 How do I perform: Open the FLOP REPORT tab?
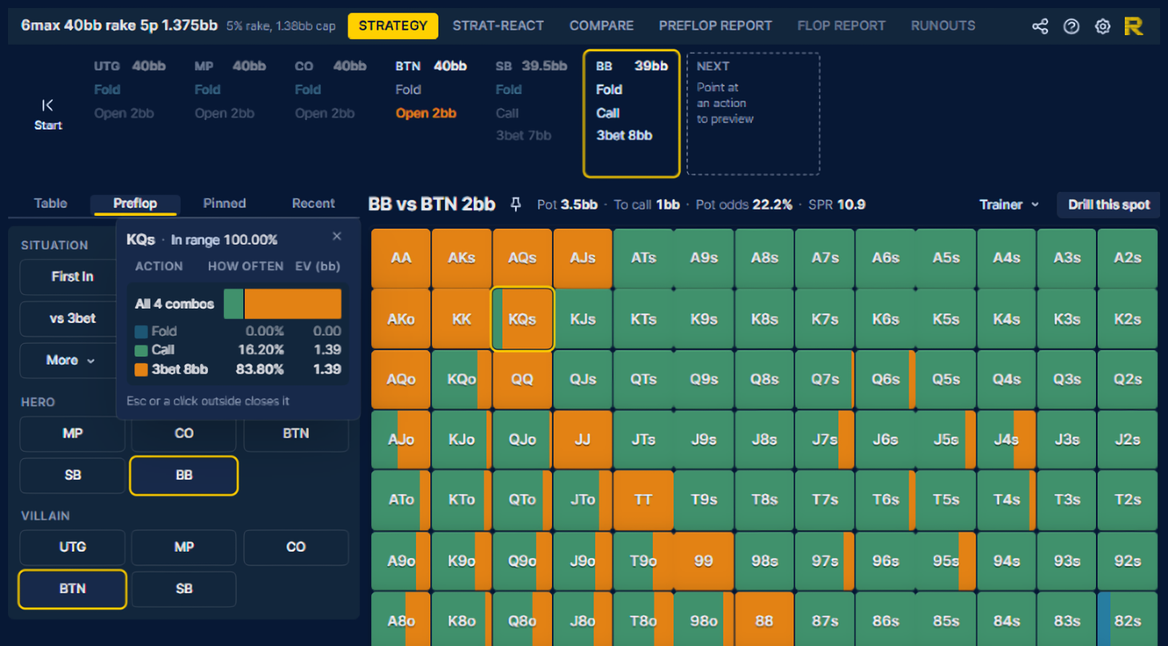coord(841,25)
